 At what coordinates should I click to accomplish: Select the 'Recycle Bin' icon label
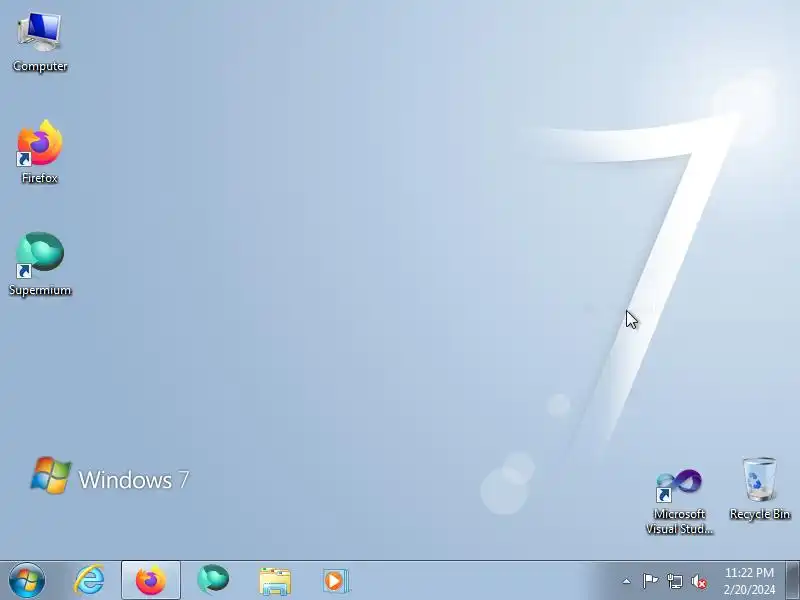pyautogui.click(x=760, y=514)
